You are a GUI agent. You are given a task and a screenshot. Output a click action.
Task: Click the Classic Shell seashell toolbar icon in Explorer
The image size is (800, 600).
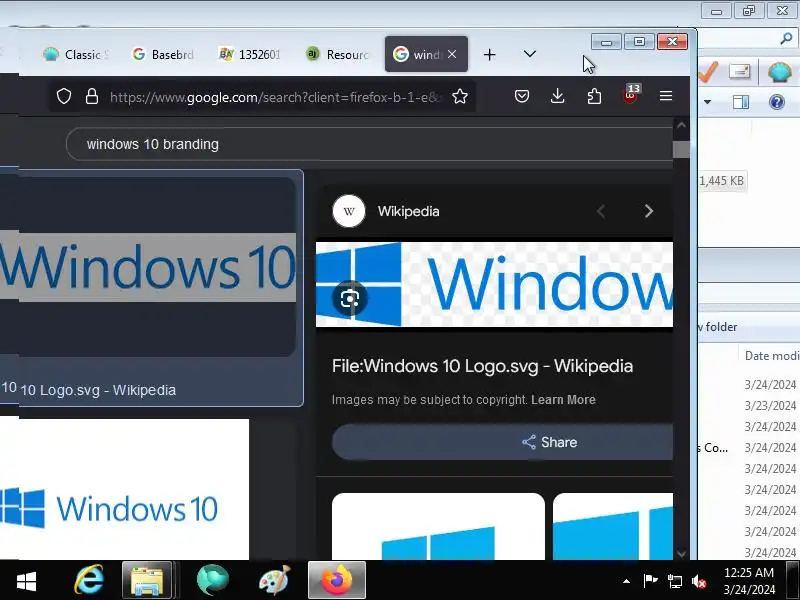point(780,72)
